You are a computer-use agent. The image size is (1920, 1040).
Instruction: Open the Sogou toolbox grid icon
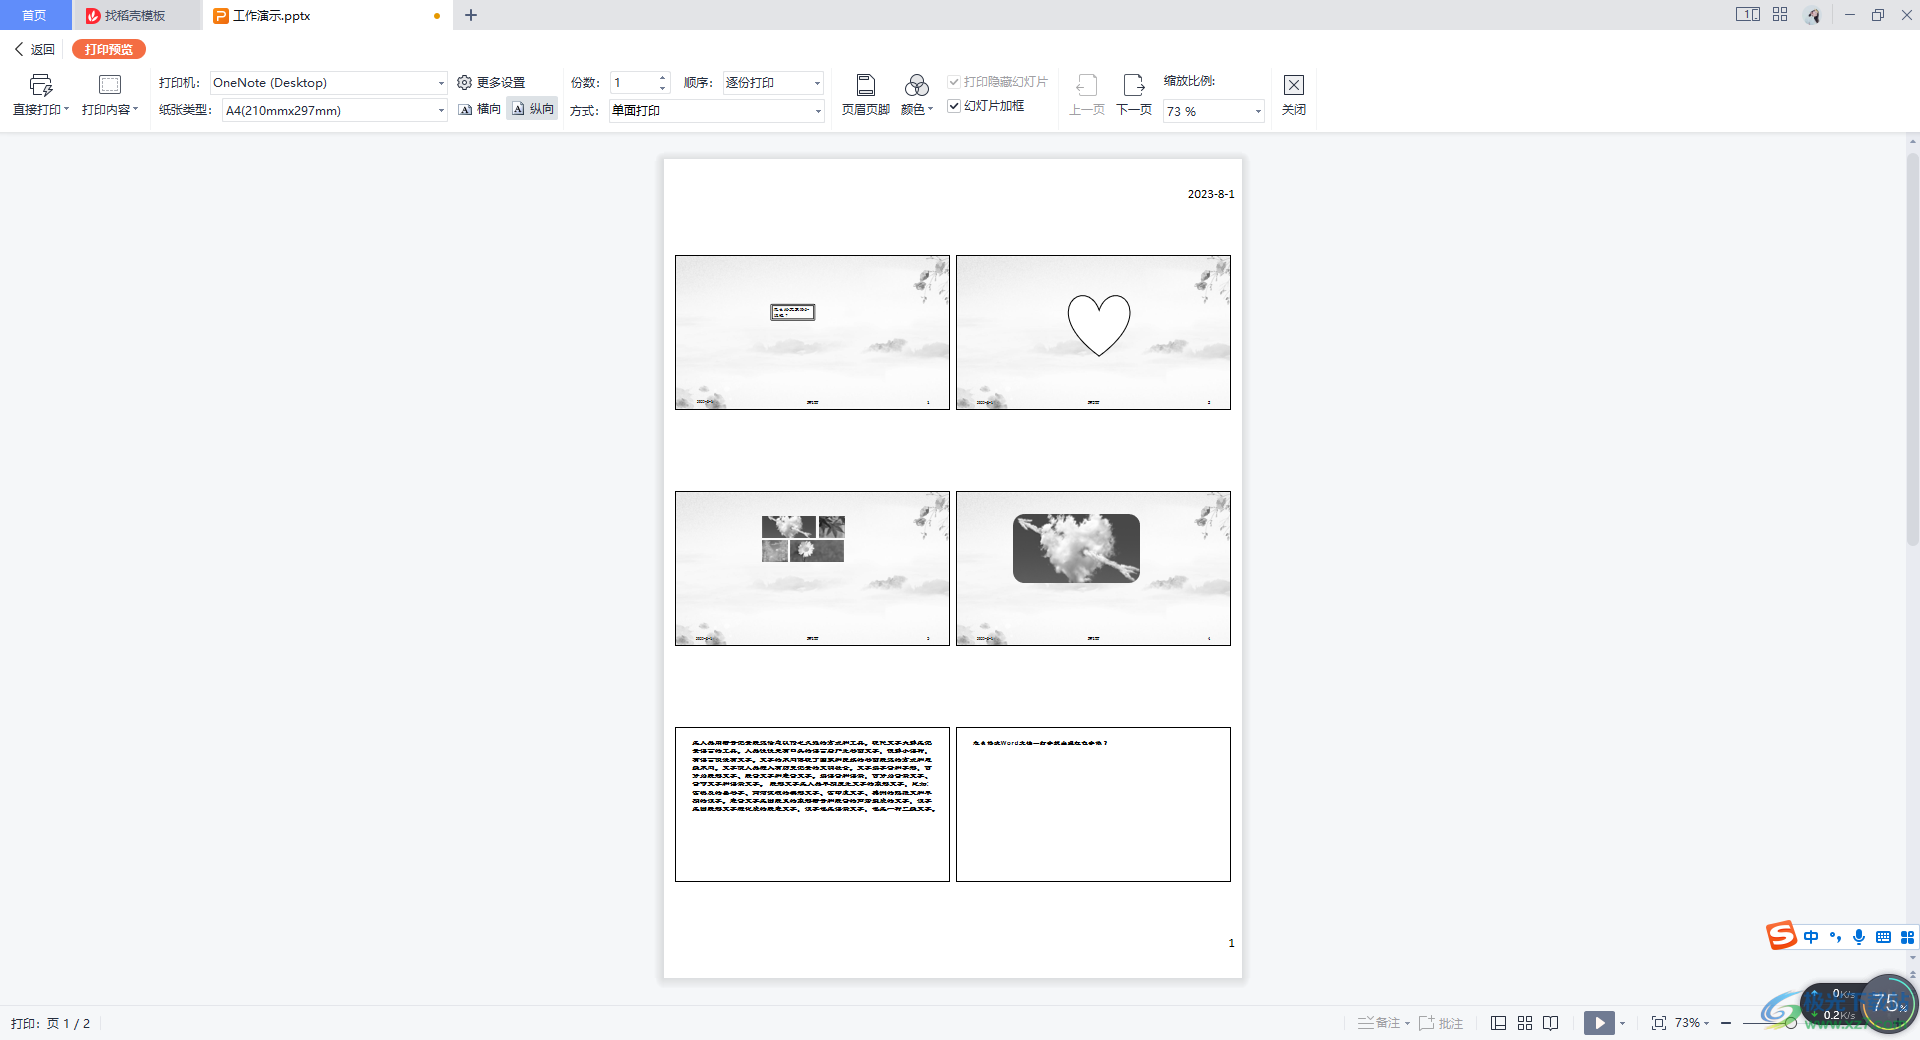[x=1907, y=937]
